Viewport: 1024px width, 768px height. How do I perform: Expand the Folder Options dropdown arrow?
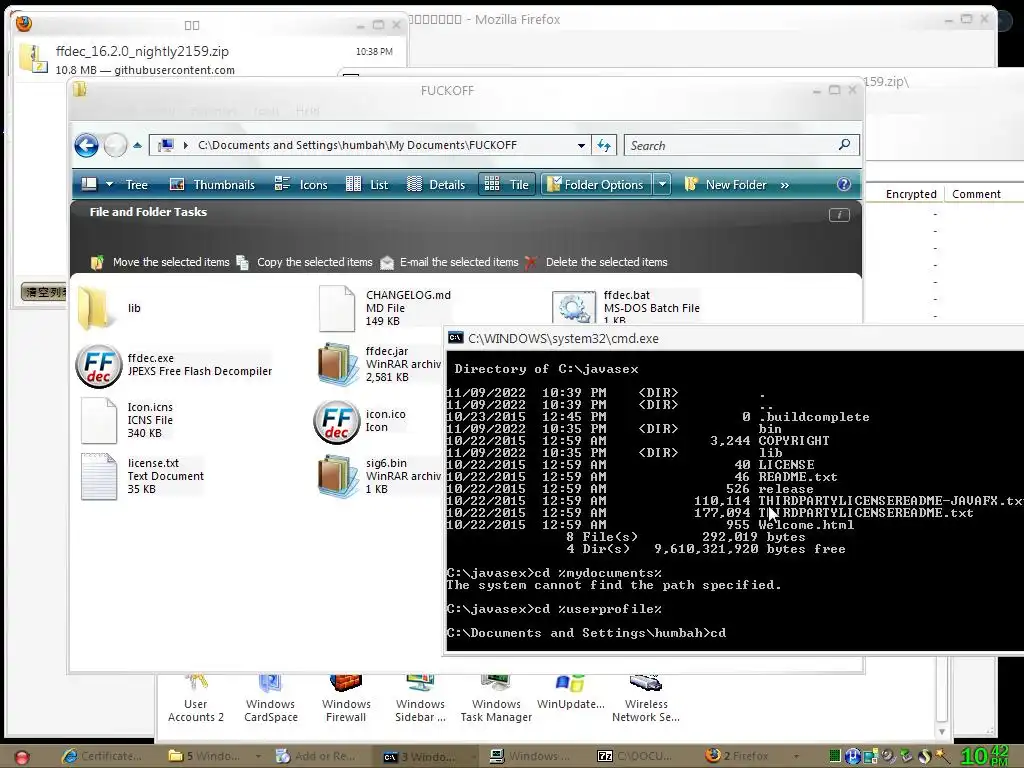[x=662, y=185]
